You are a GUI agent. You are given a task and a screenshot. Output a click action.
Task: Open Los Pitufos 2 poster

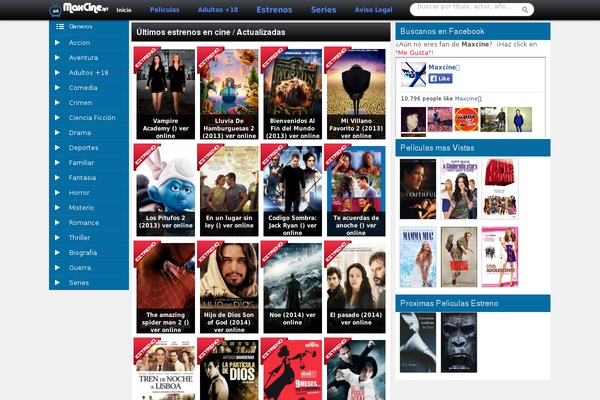[x=165, y=191]
